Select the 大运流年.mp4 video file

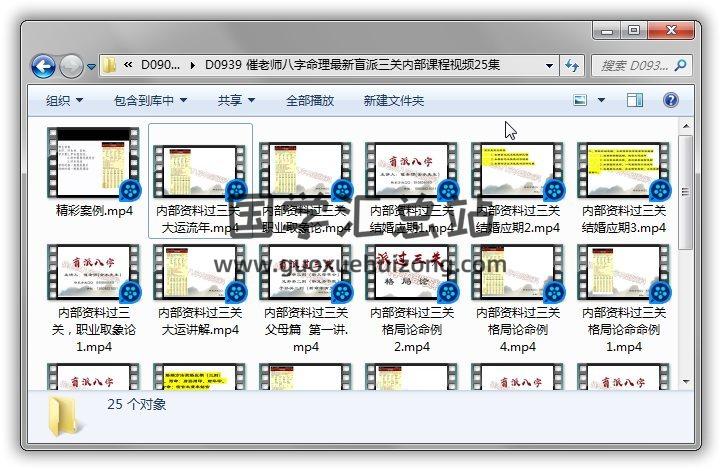click(200, 180)
